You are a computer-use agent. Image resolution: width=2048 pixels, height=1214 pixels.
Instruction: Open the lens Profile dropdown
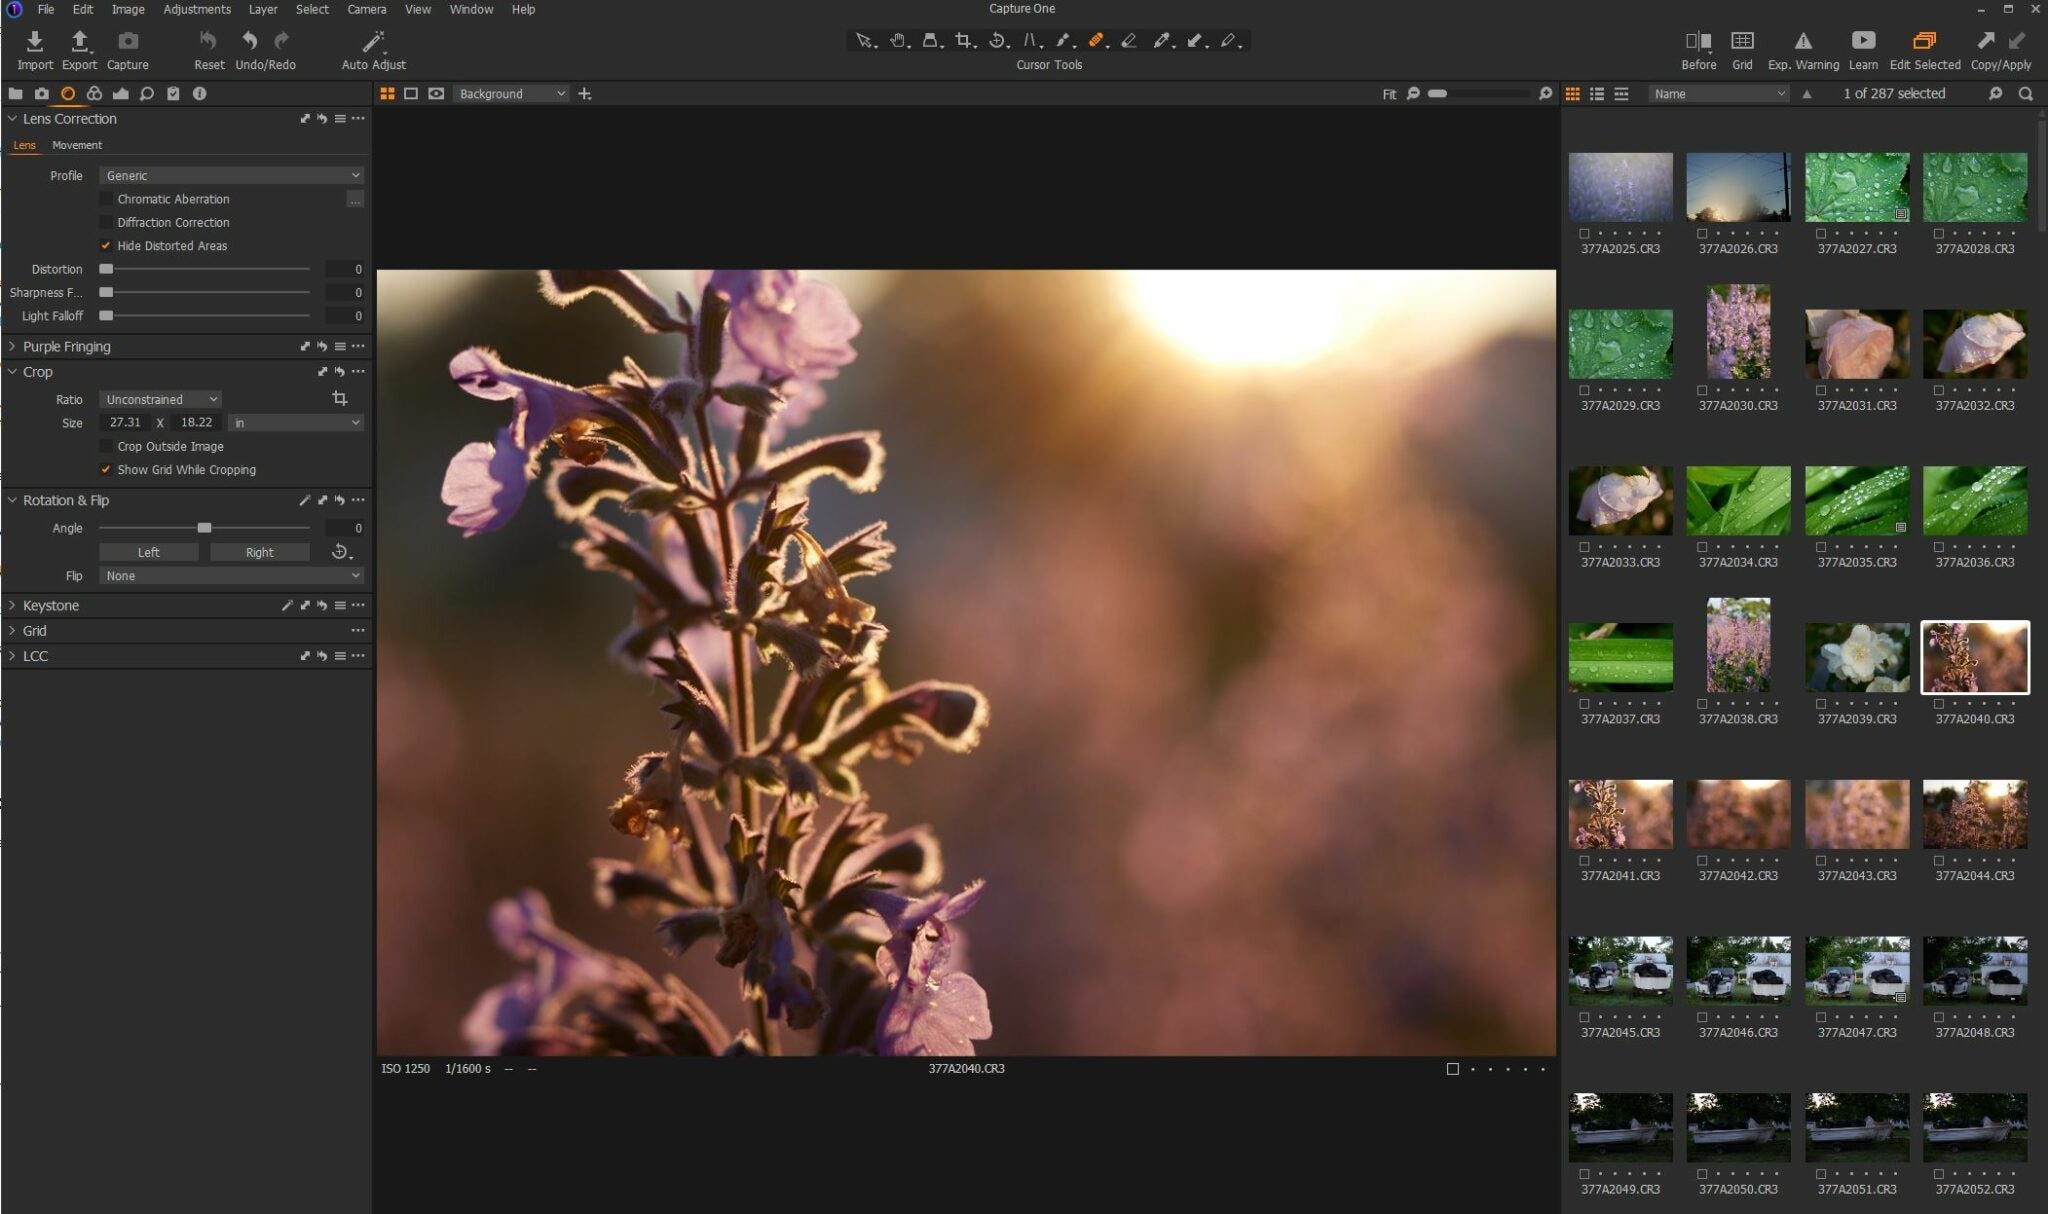point(230,174)
